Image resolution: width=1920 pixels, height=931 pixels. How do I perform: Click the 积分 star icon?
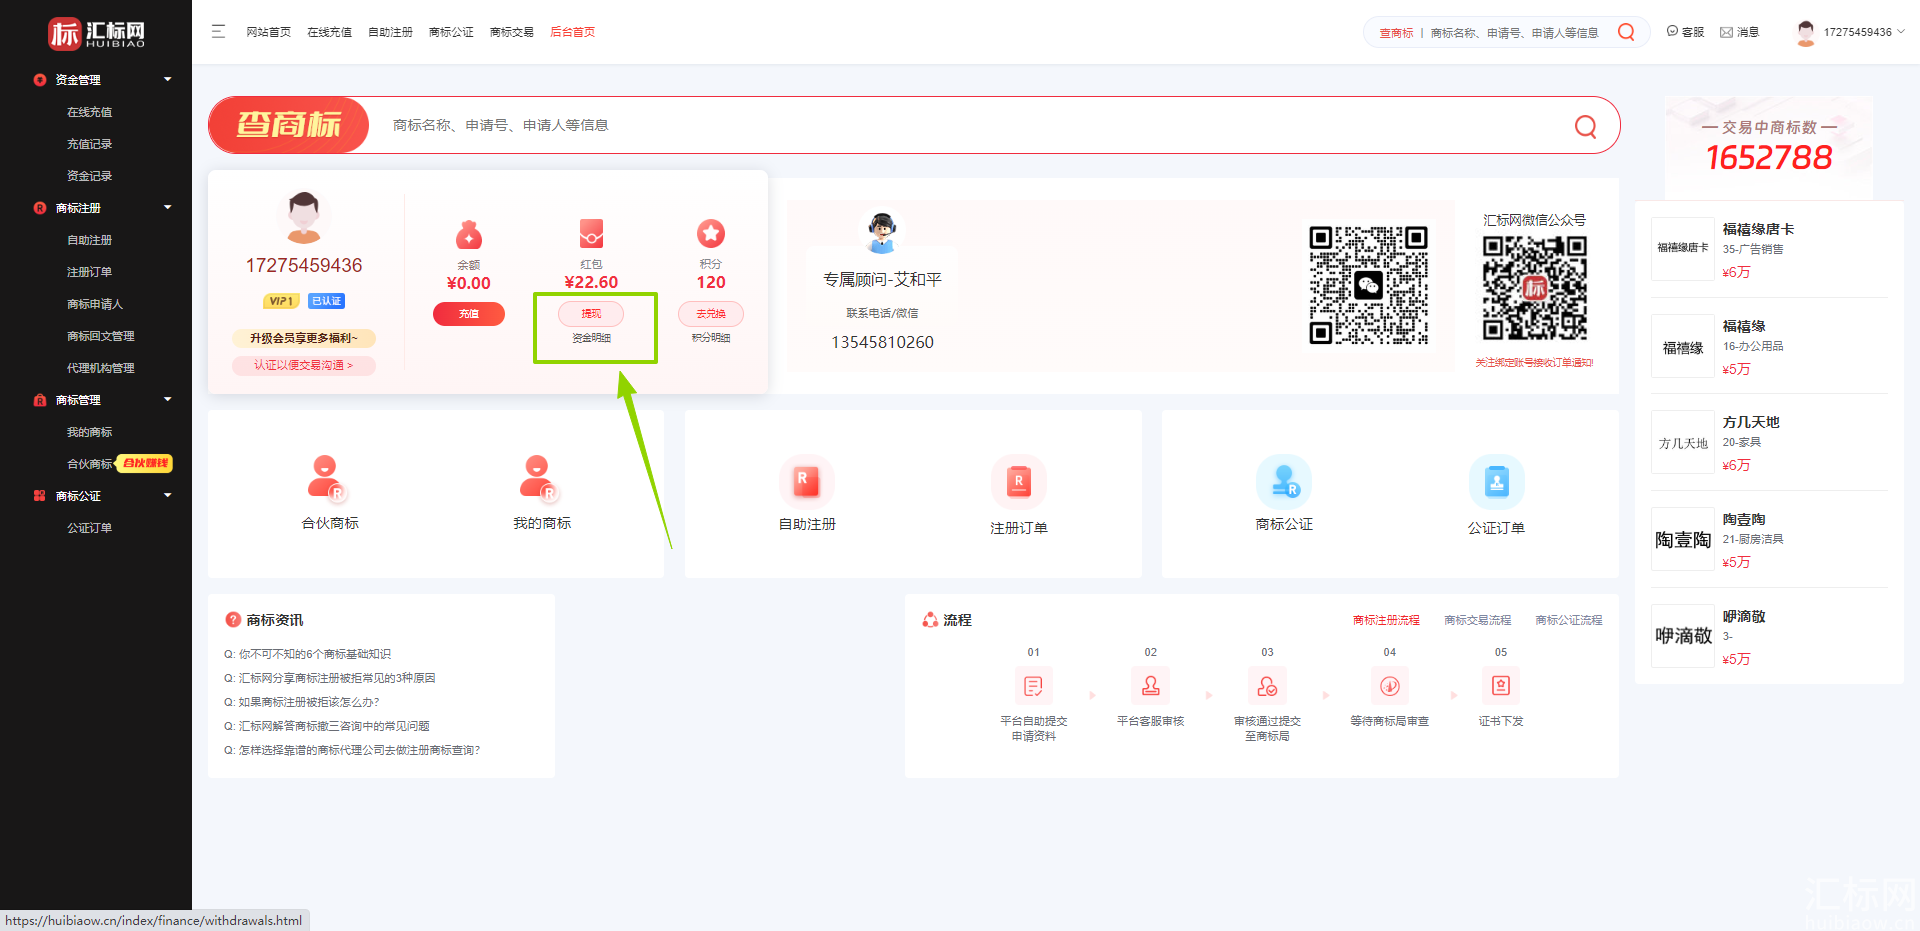[711, 234]
